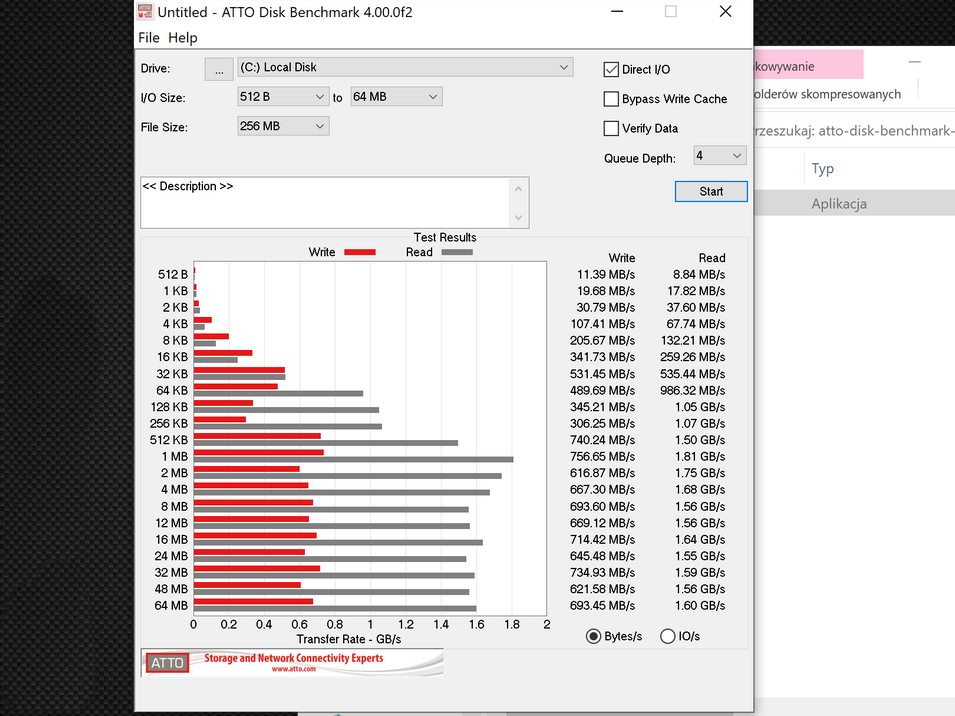Open the Help menu
The height and width of the screenshot is (716, 955).
[x=183, y=38]
